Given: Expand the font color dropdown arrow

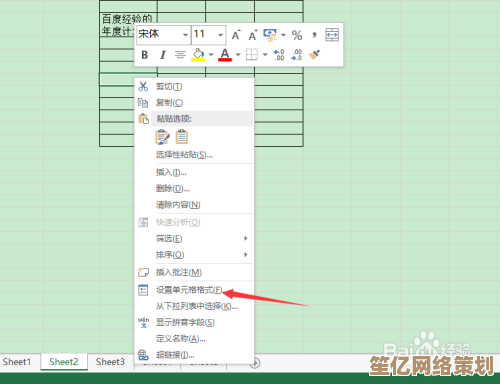Looking at the screenshot, I should [x=238, y=54].
